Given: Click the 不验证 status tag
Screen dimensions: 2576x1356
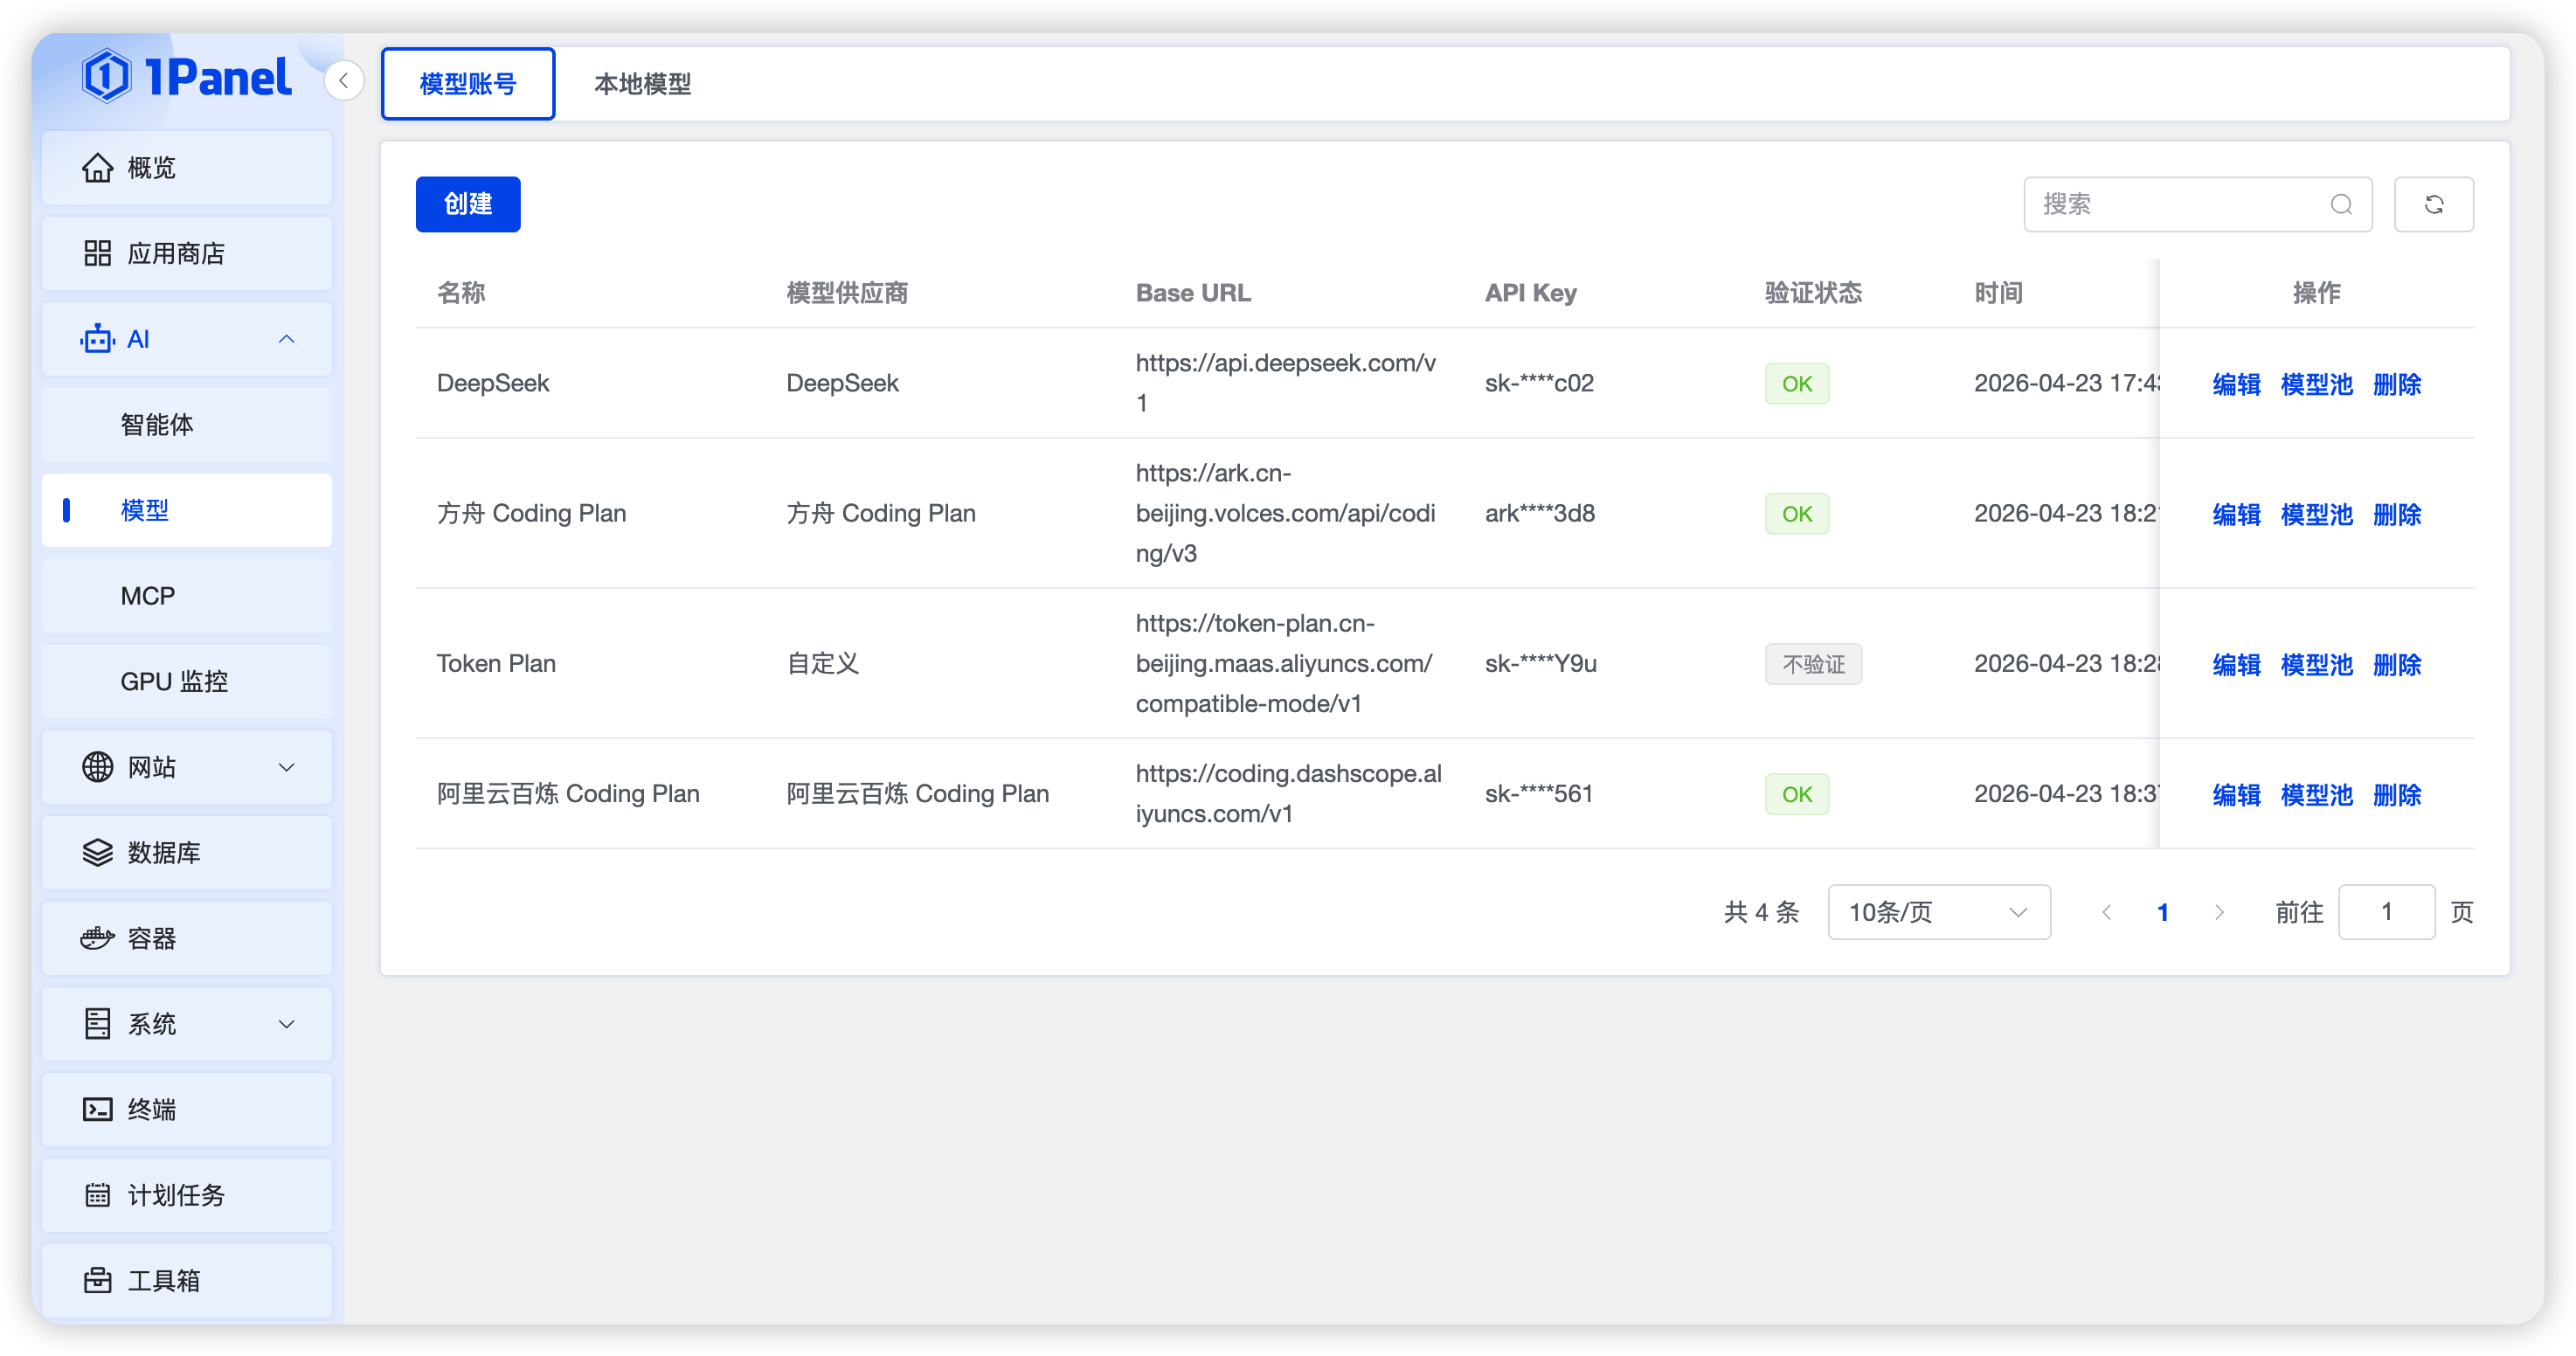Looking at the screenshot, I should click(1813, 664).
